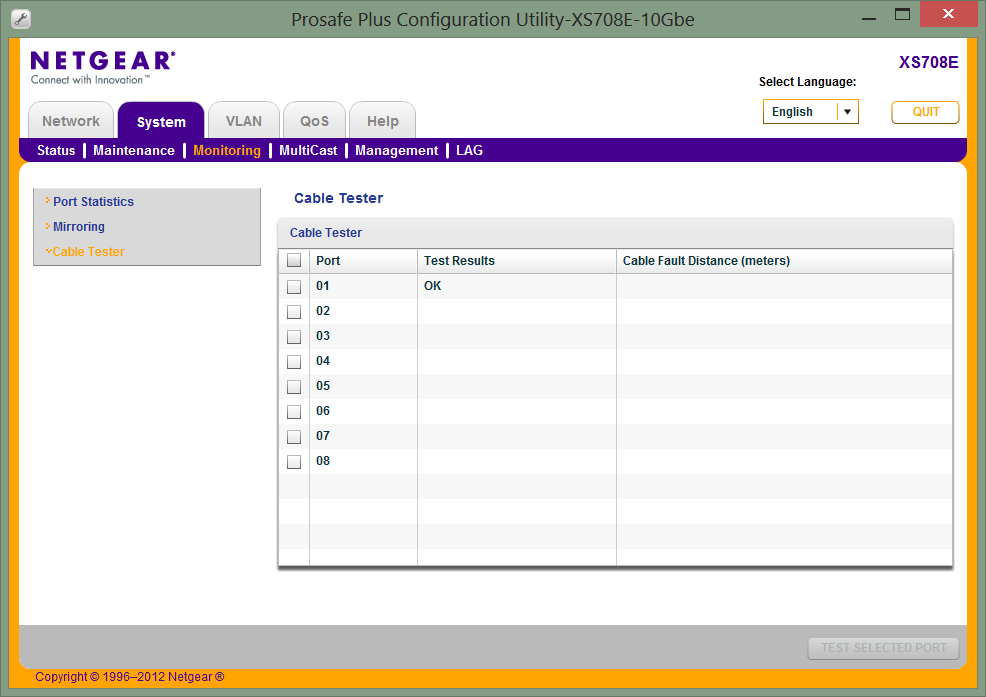
Task: Click port number 05 in the table
Action: tap(323, 386)
